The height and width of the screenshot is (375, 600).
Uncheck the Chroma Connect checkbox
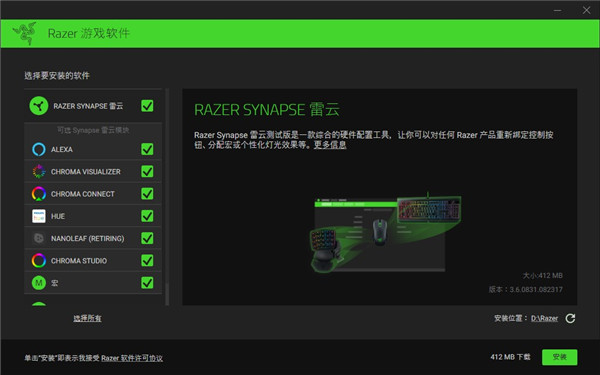pos(147,194)
